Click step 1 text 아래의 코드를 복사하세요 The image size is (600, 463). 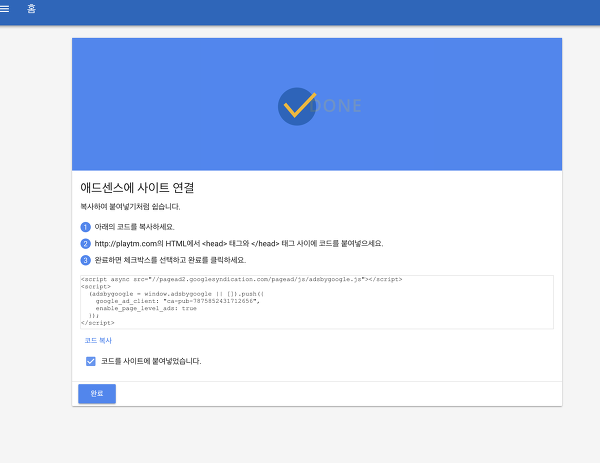[x=134, y=227]
